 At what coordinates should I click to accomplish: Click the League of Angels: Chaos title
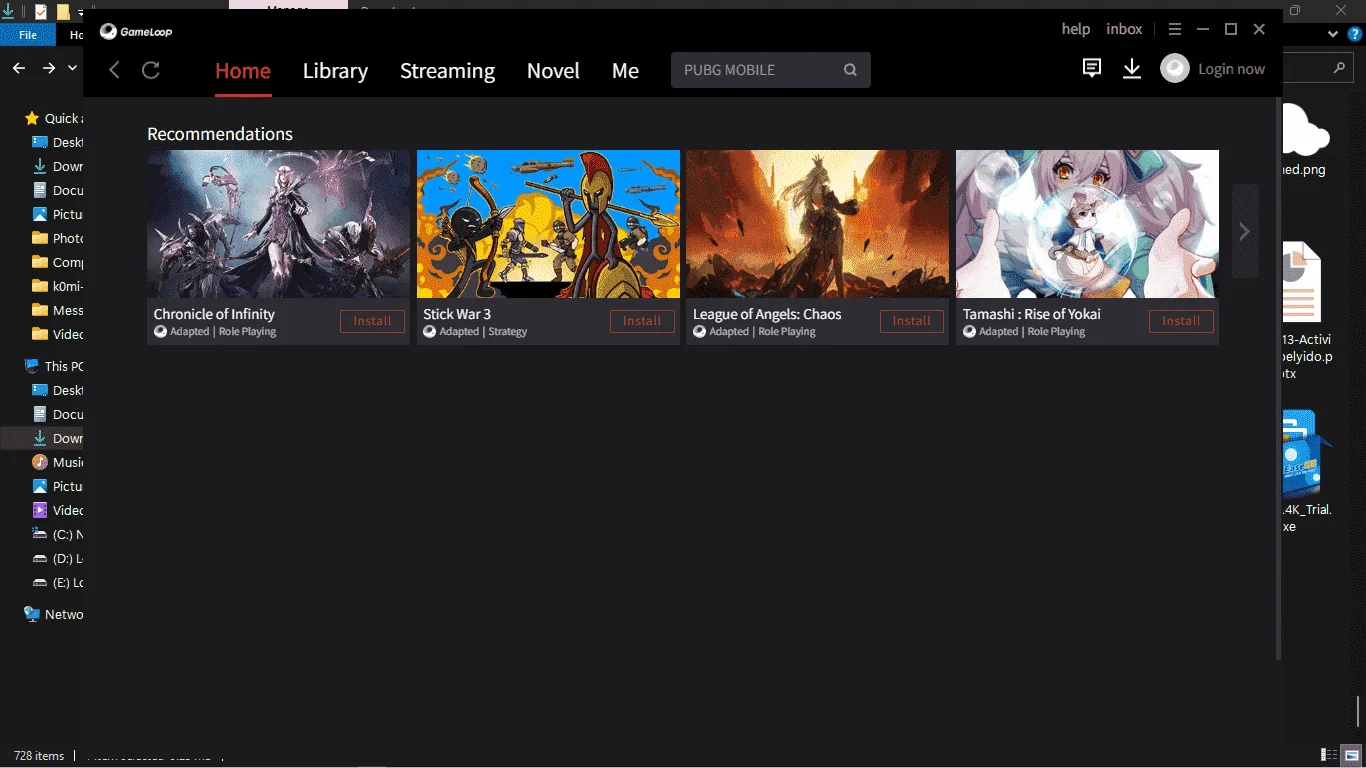pos(767,314)
